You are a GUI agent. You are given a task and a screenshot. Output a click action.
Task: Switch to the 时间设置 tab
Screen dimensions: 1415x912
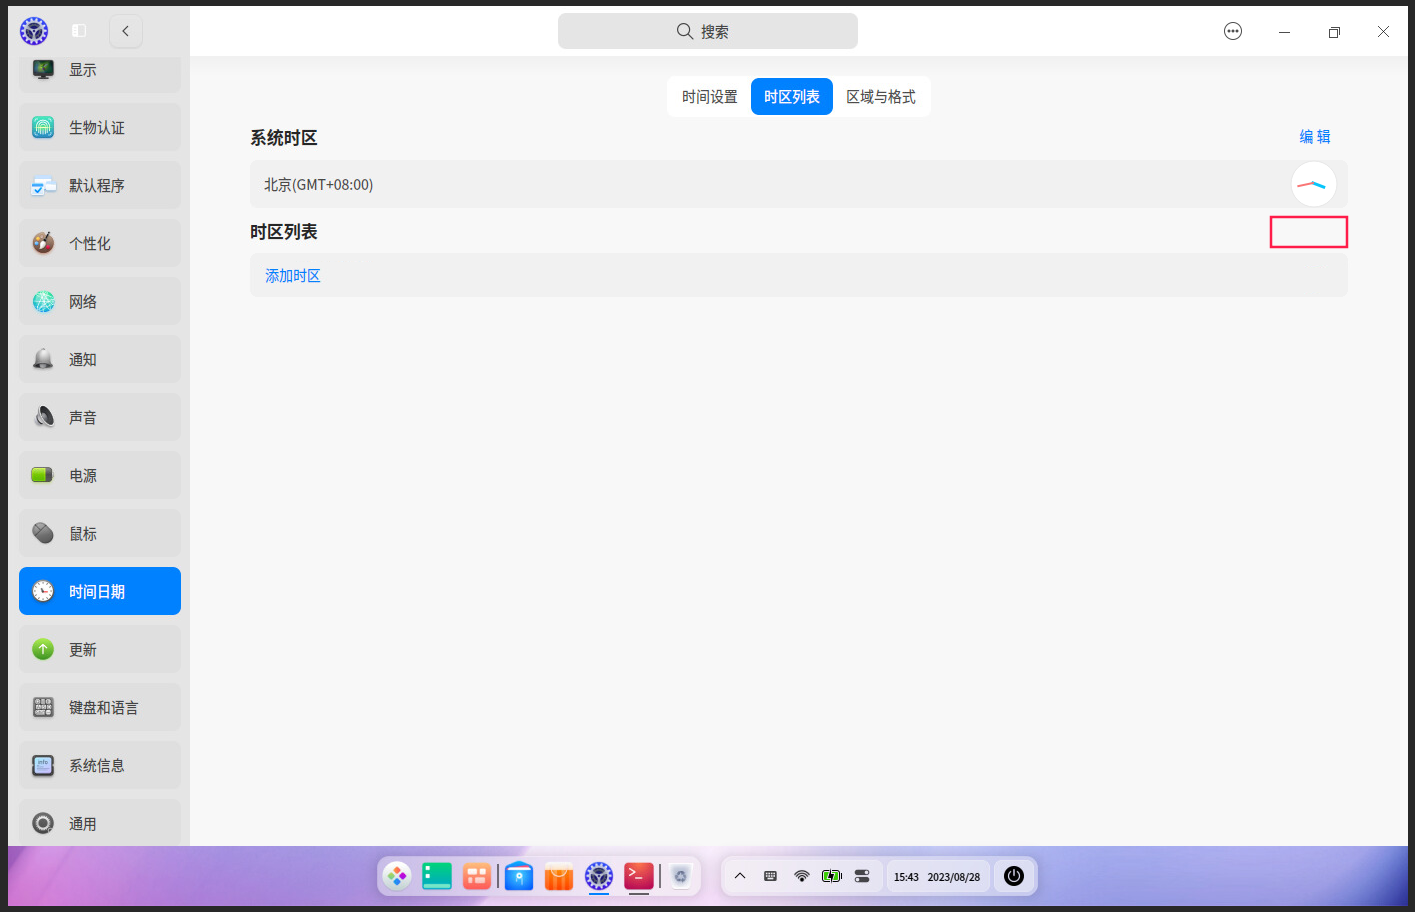pos(709,96)
